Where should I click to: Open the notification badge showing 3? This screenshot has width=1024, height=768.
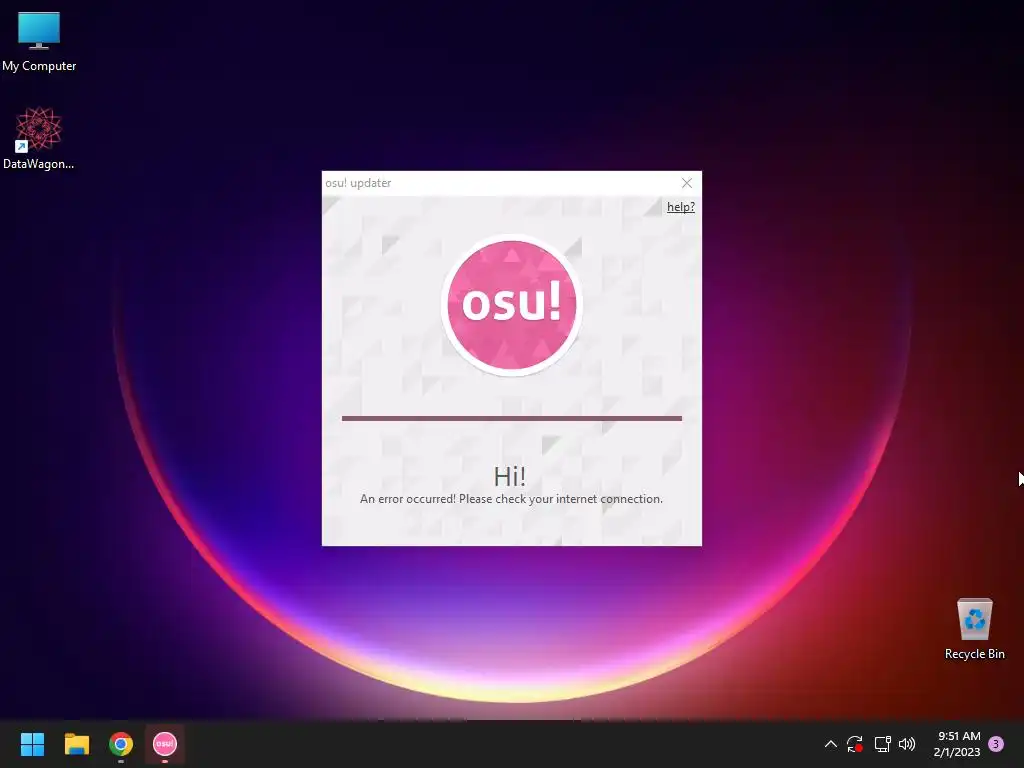point(996,744)
